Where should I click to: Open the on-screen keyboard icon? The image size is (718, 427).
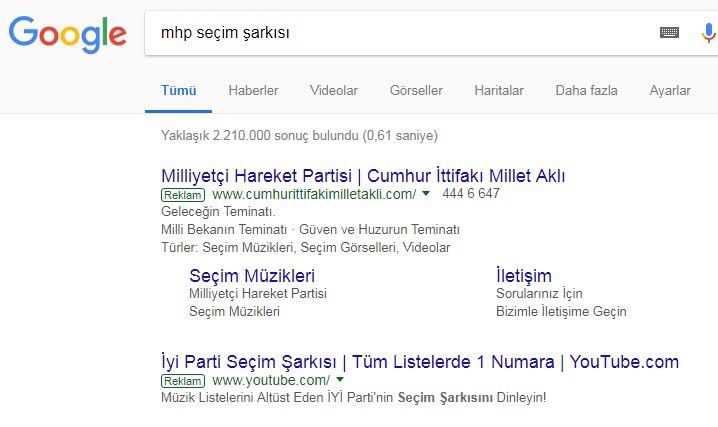point(669,32)
